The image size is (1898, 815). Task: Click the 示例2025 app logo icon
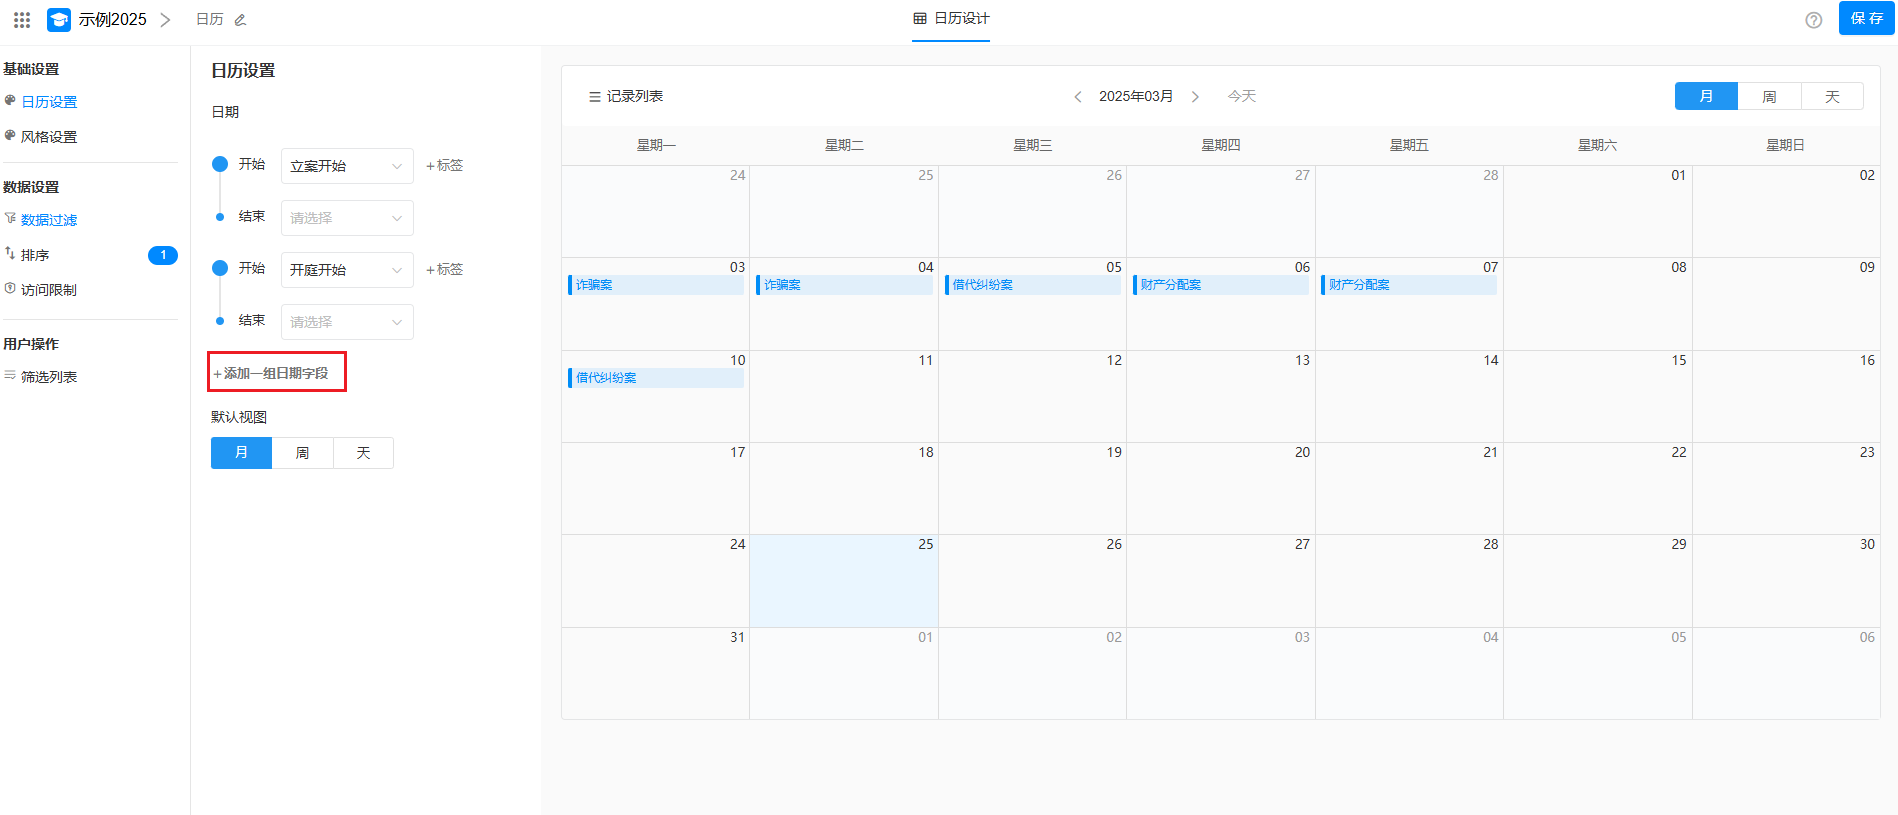coord(59,19)
